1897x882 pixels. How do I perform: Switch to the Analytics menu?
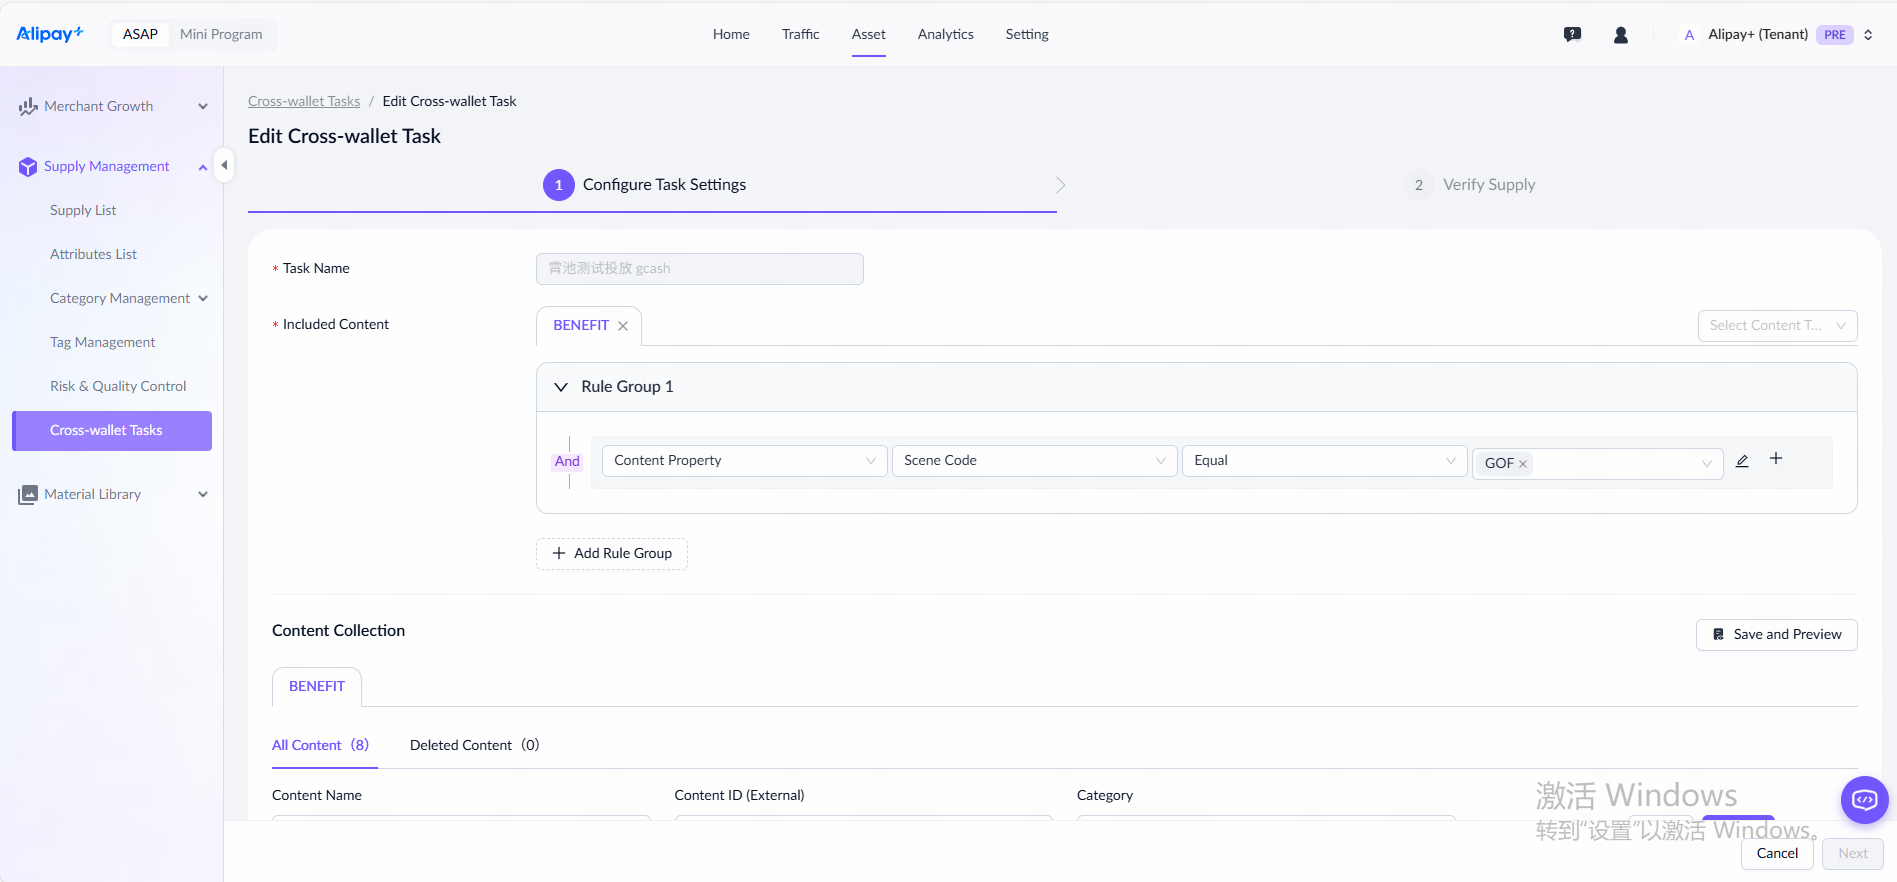945,34
